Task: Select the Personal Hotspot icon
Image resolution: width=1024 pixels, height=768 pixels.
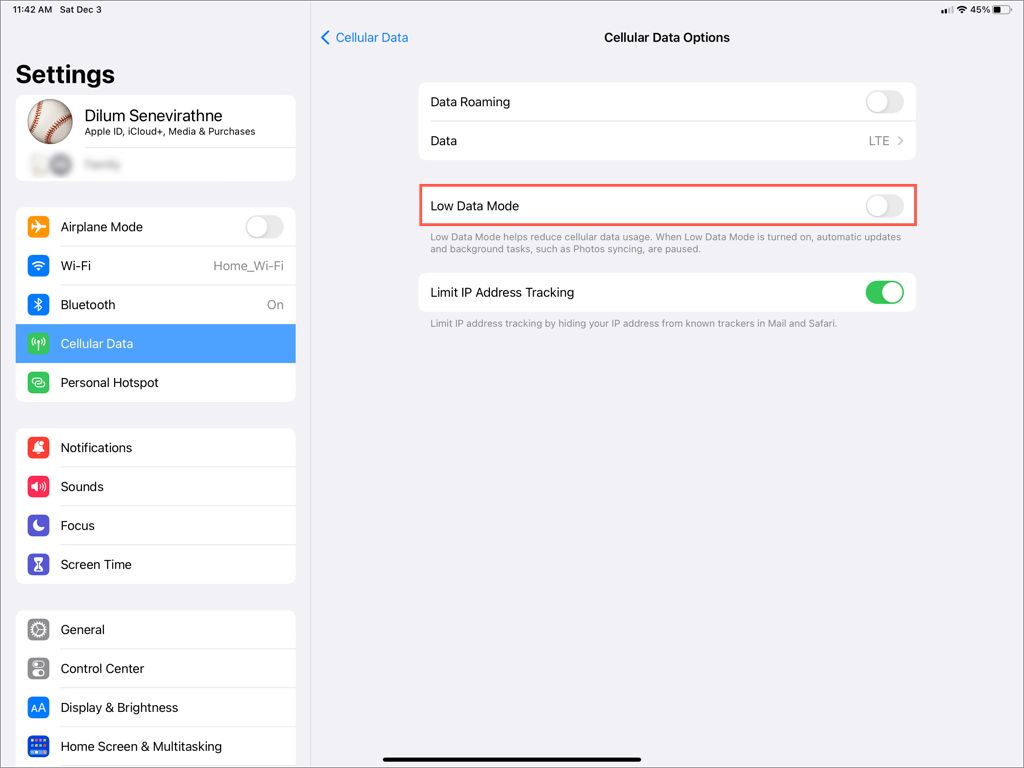Action: 38,382
